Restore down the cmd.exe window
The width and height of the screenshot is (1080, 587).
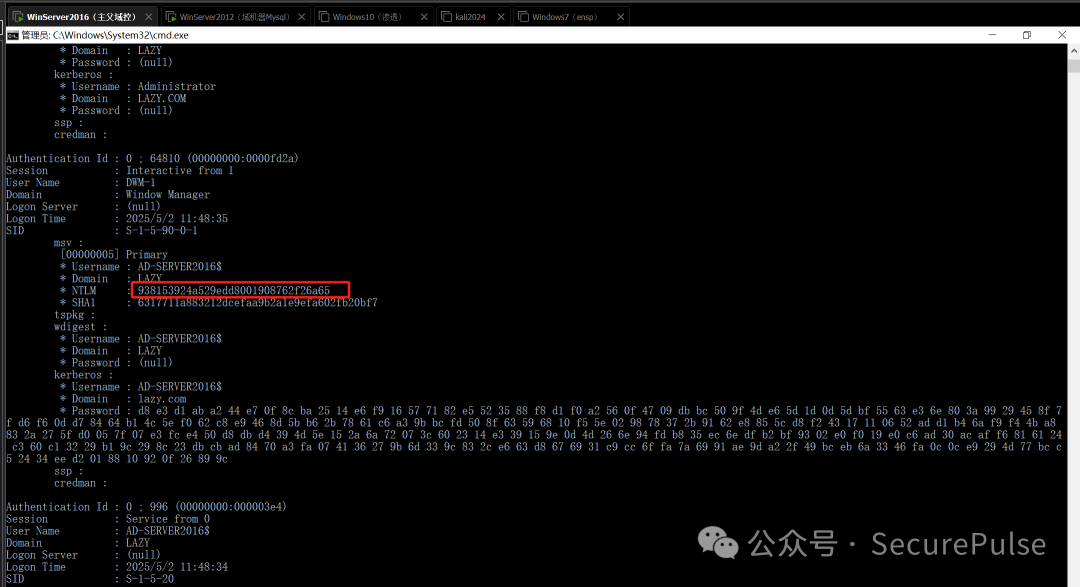click(1027, 34)
